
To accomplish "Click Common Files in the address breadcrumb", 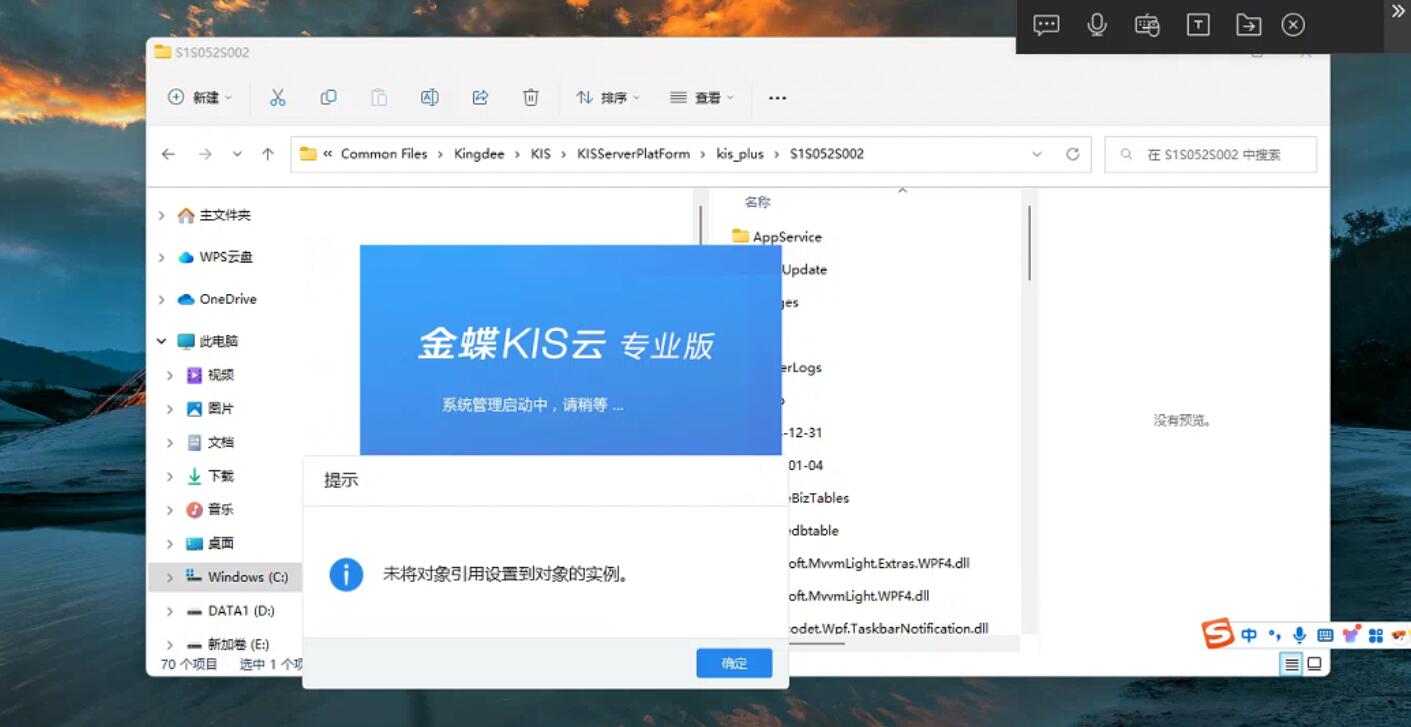I will [384, 154].
